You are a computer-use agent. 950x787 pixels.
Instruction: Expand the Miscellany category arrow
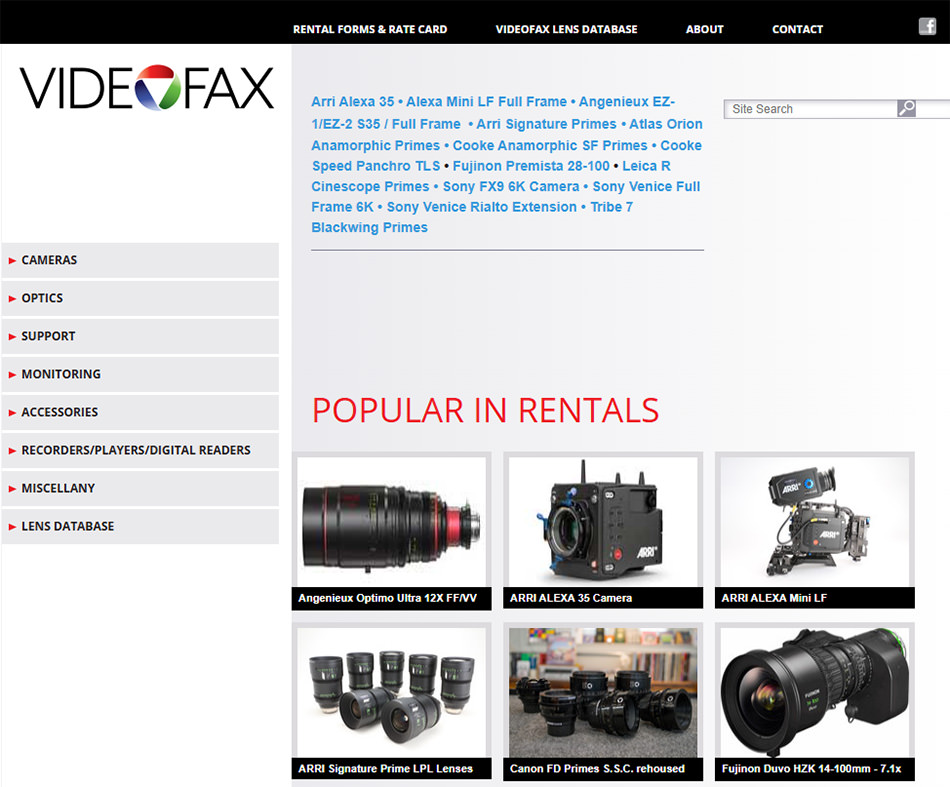point(12,489)
